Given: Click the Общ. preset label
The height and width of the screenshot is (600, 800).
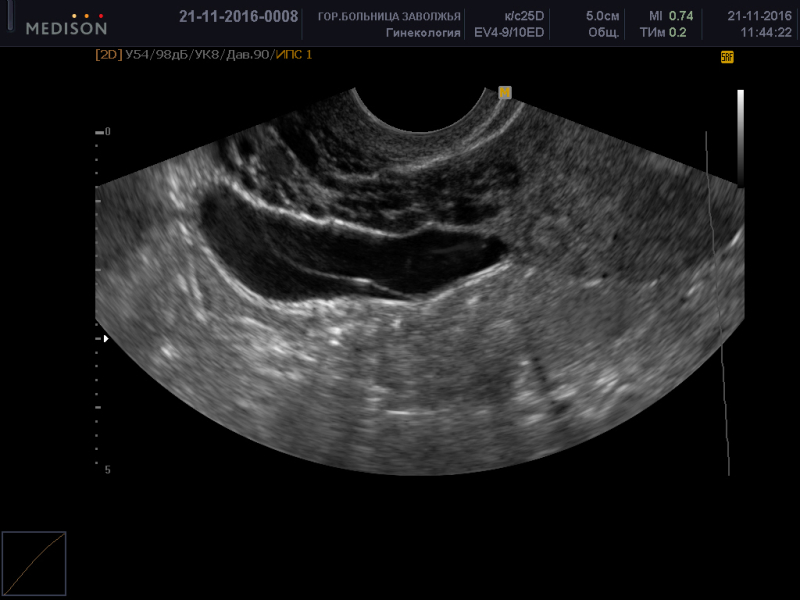Looking at the screenshot, I should coord(604,33).
